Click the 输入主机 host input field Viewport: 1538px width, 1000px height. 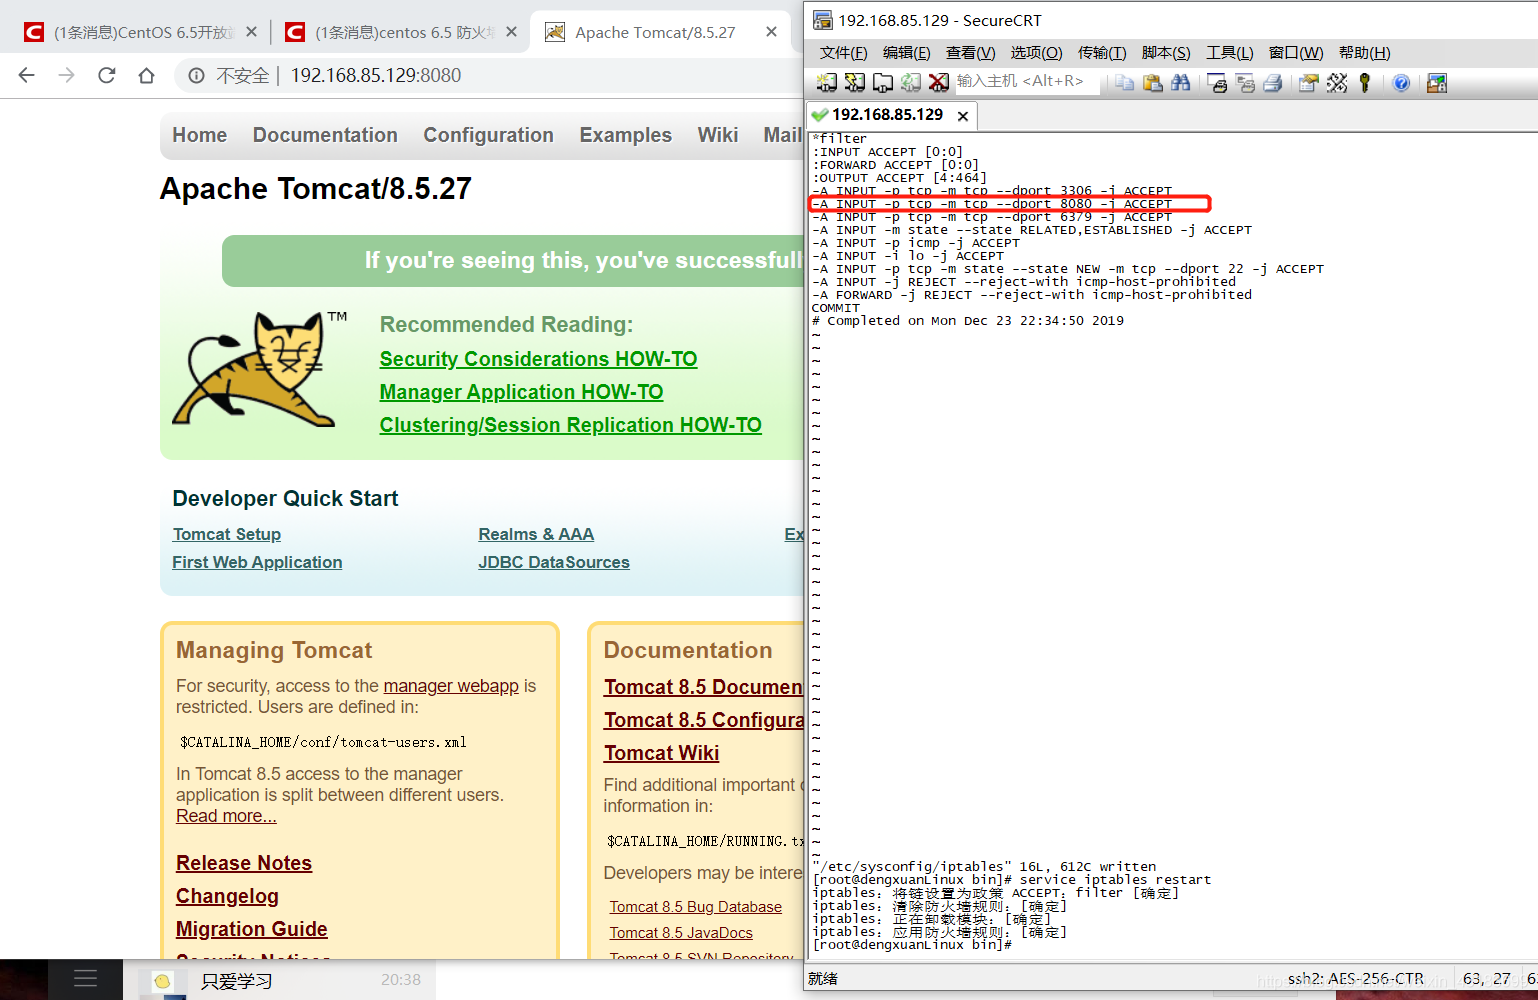click(x=1027, y=81)
